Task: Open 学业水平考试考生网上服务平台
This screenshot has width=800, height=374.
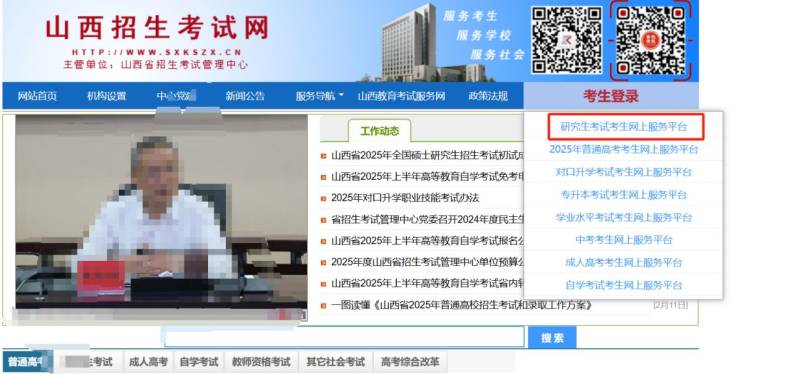Action: coord(623,217)
